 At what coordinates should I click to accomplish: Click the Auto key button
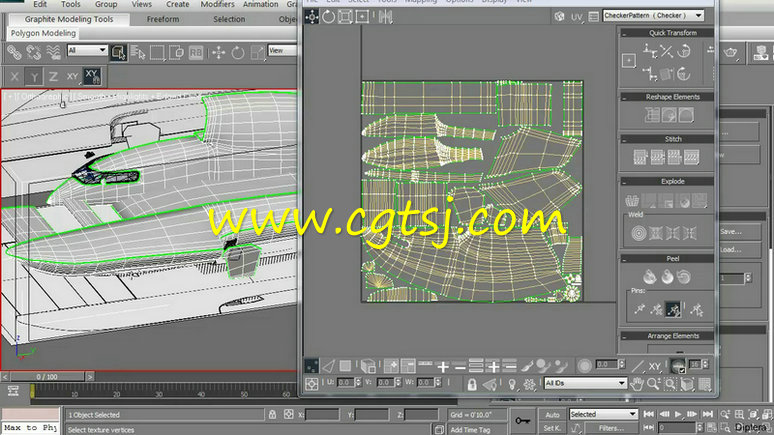point(552,415)
